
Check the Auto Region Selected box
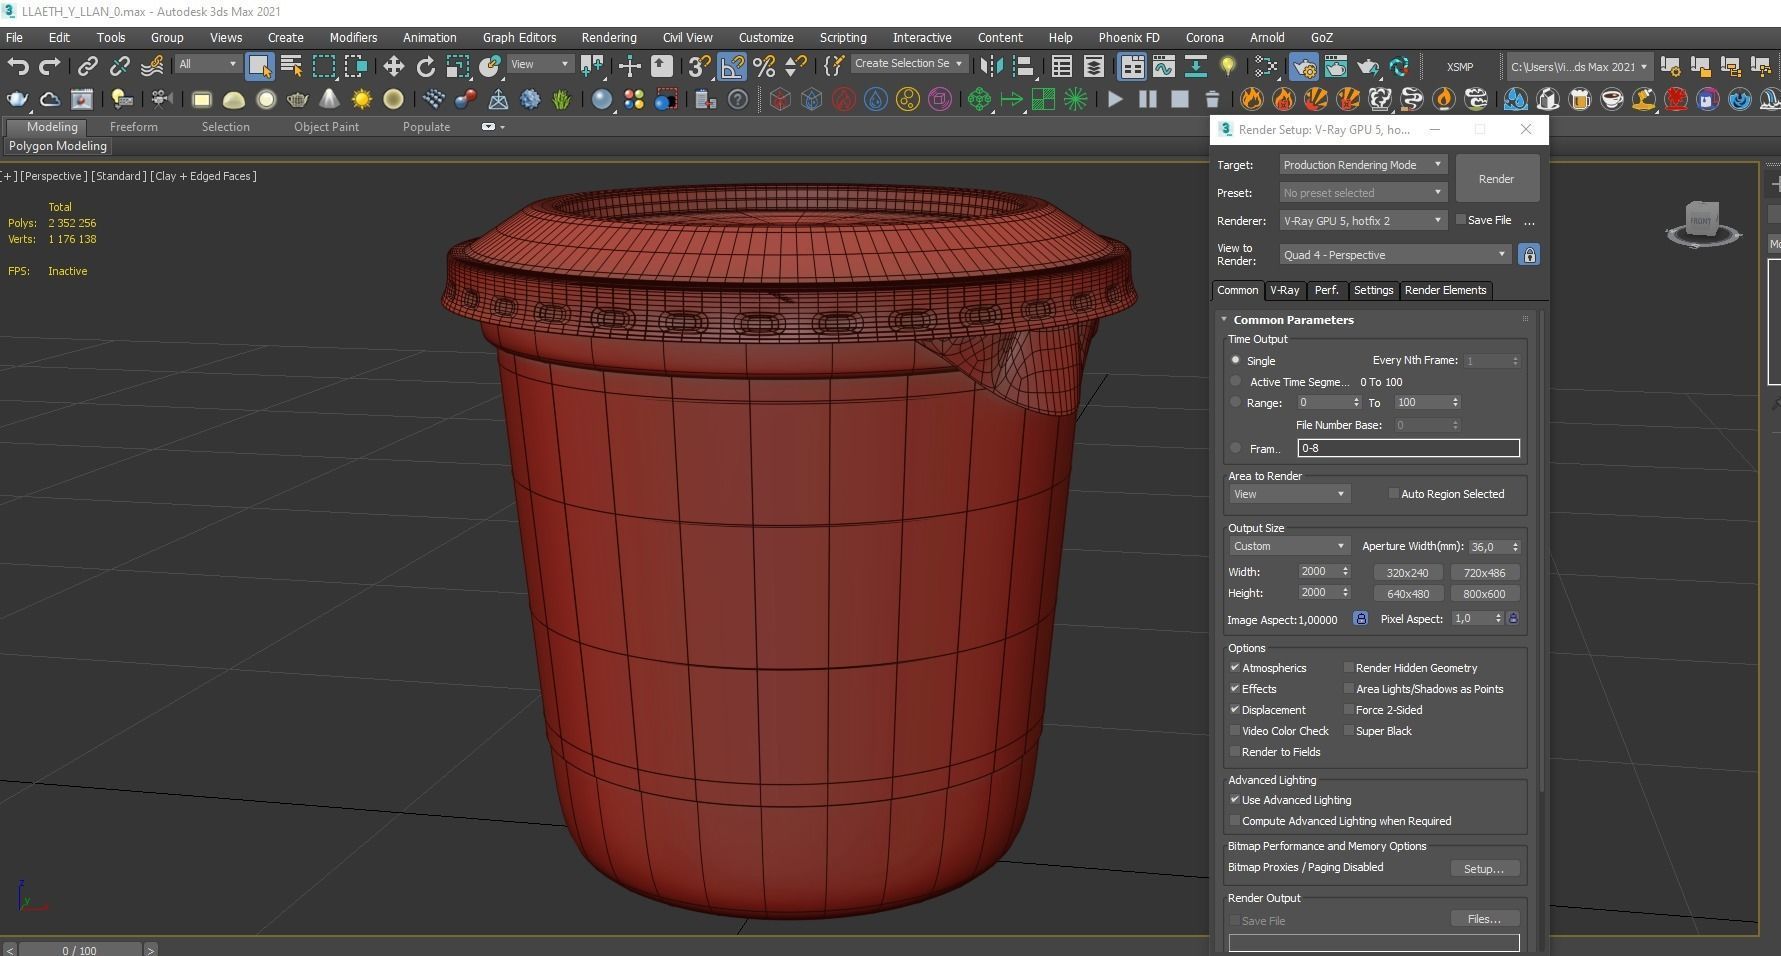point(1394,493)
